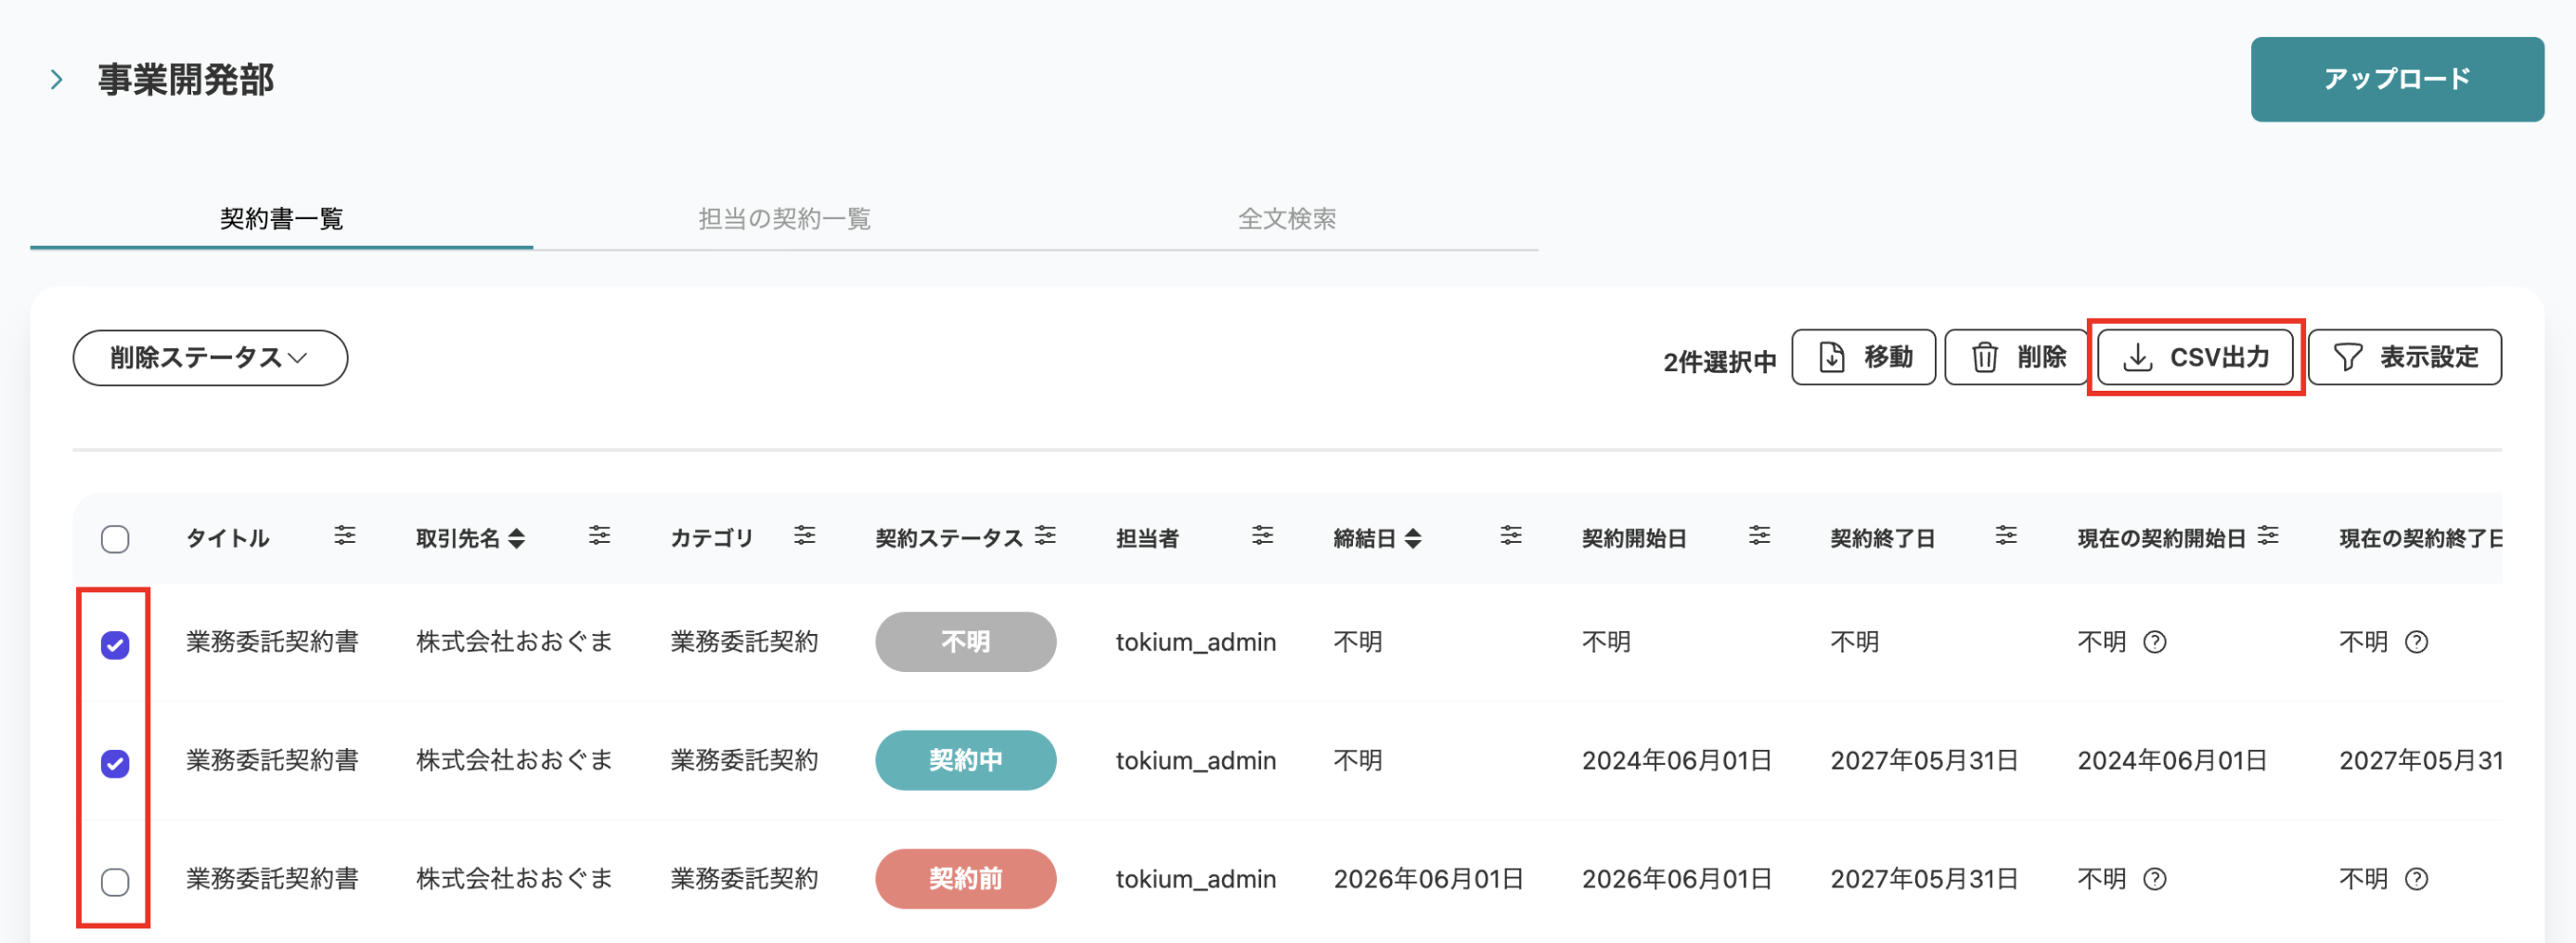Open the 担当者 column filter icon
The height and width of the screenshot is (943, 2576).
(1262, 536)
